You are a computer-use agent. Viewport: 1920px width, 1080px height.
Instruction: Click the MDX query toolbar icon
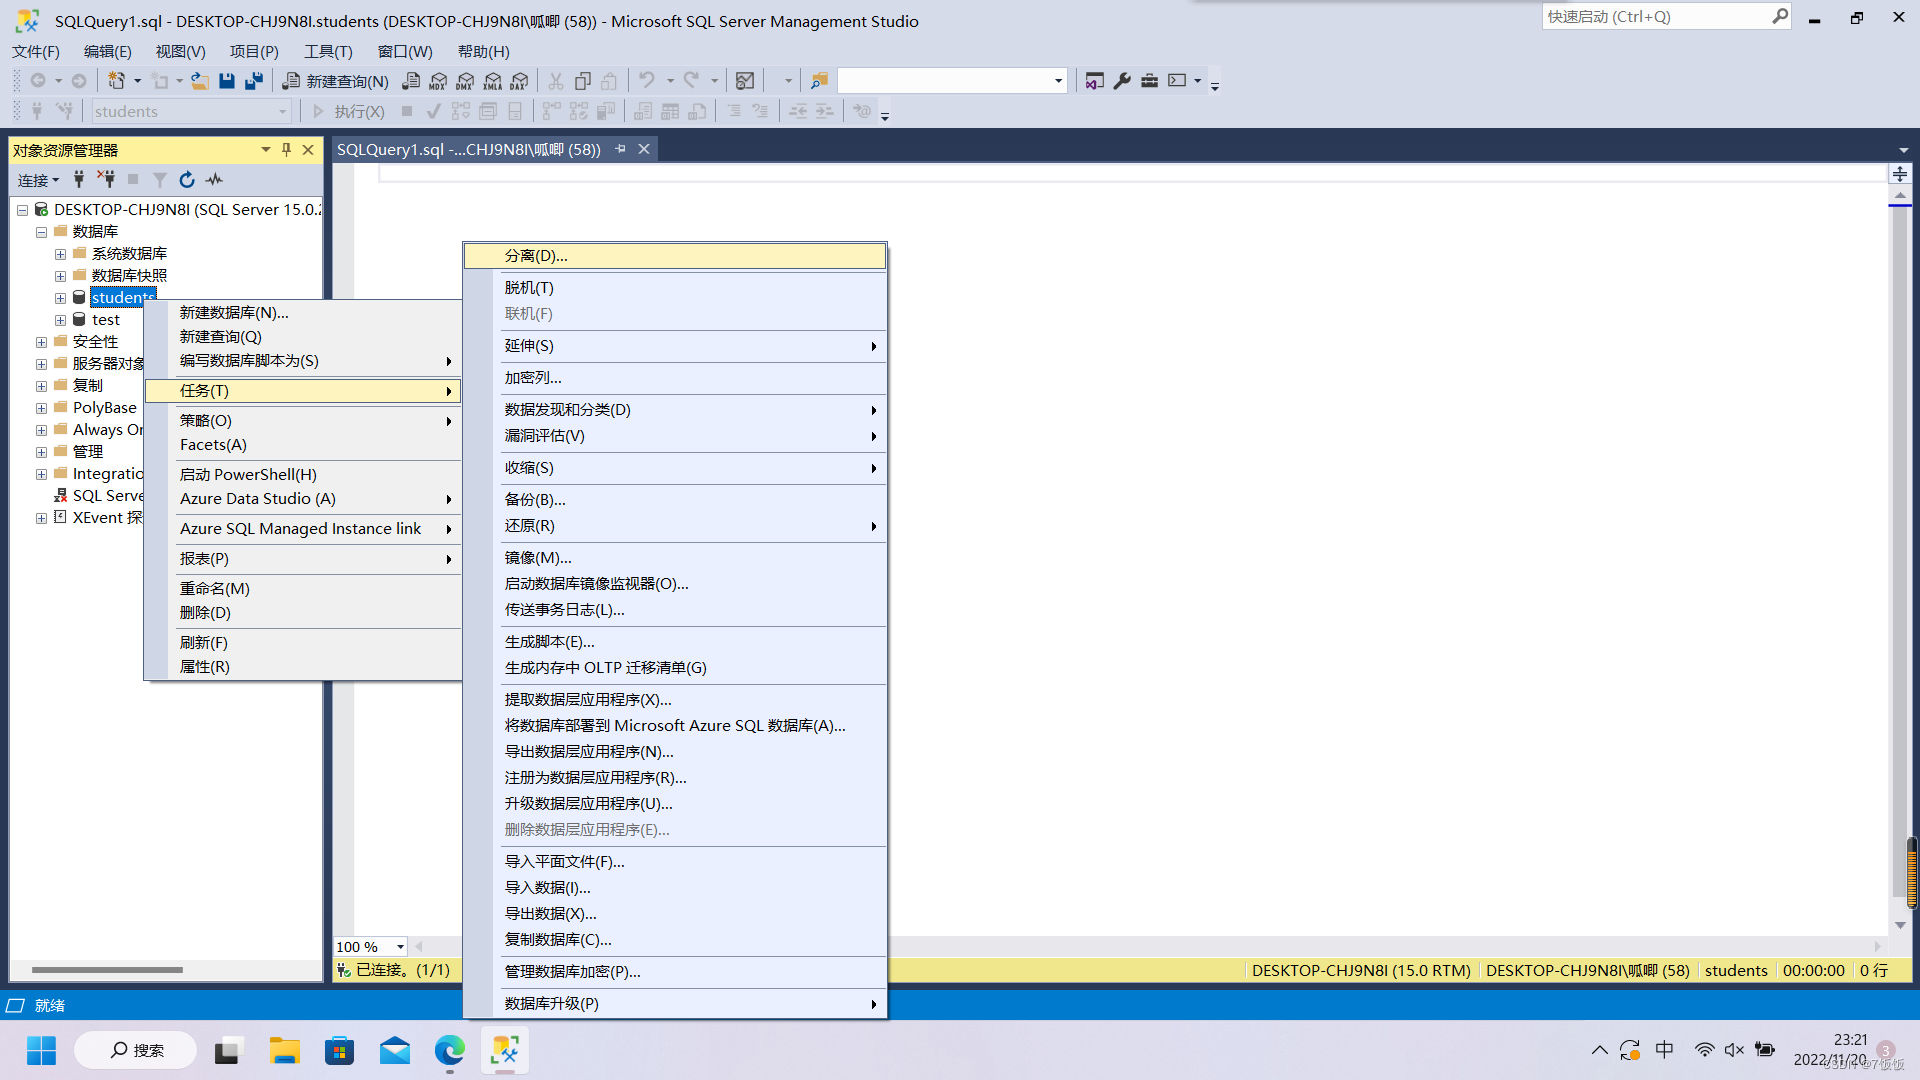pyautogui.click(x=438, y=81)
